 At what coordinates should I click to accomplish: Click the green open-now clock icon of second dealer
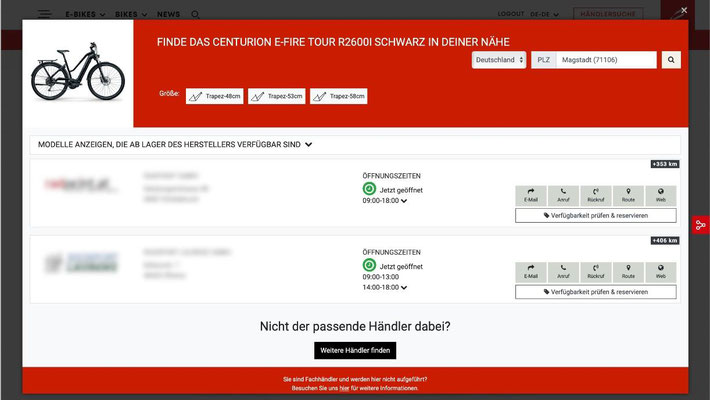point(369,265)
